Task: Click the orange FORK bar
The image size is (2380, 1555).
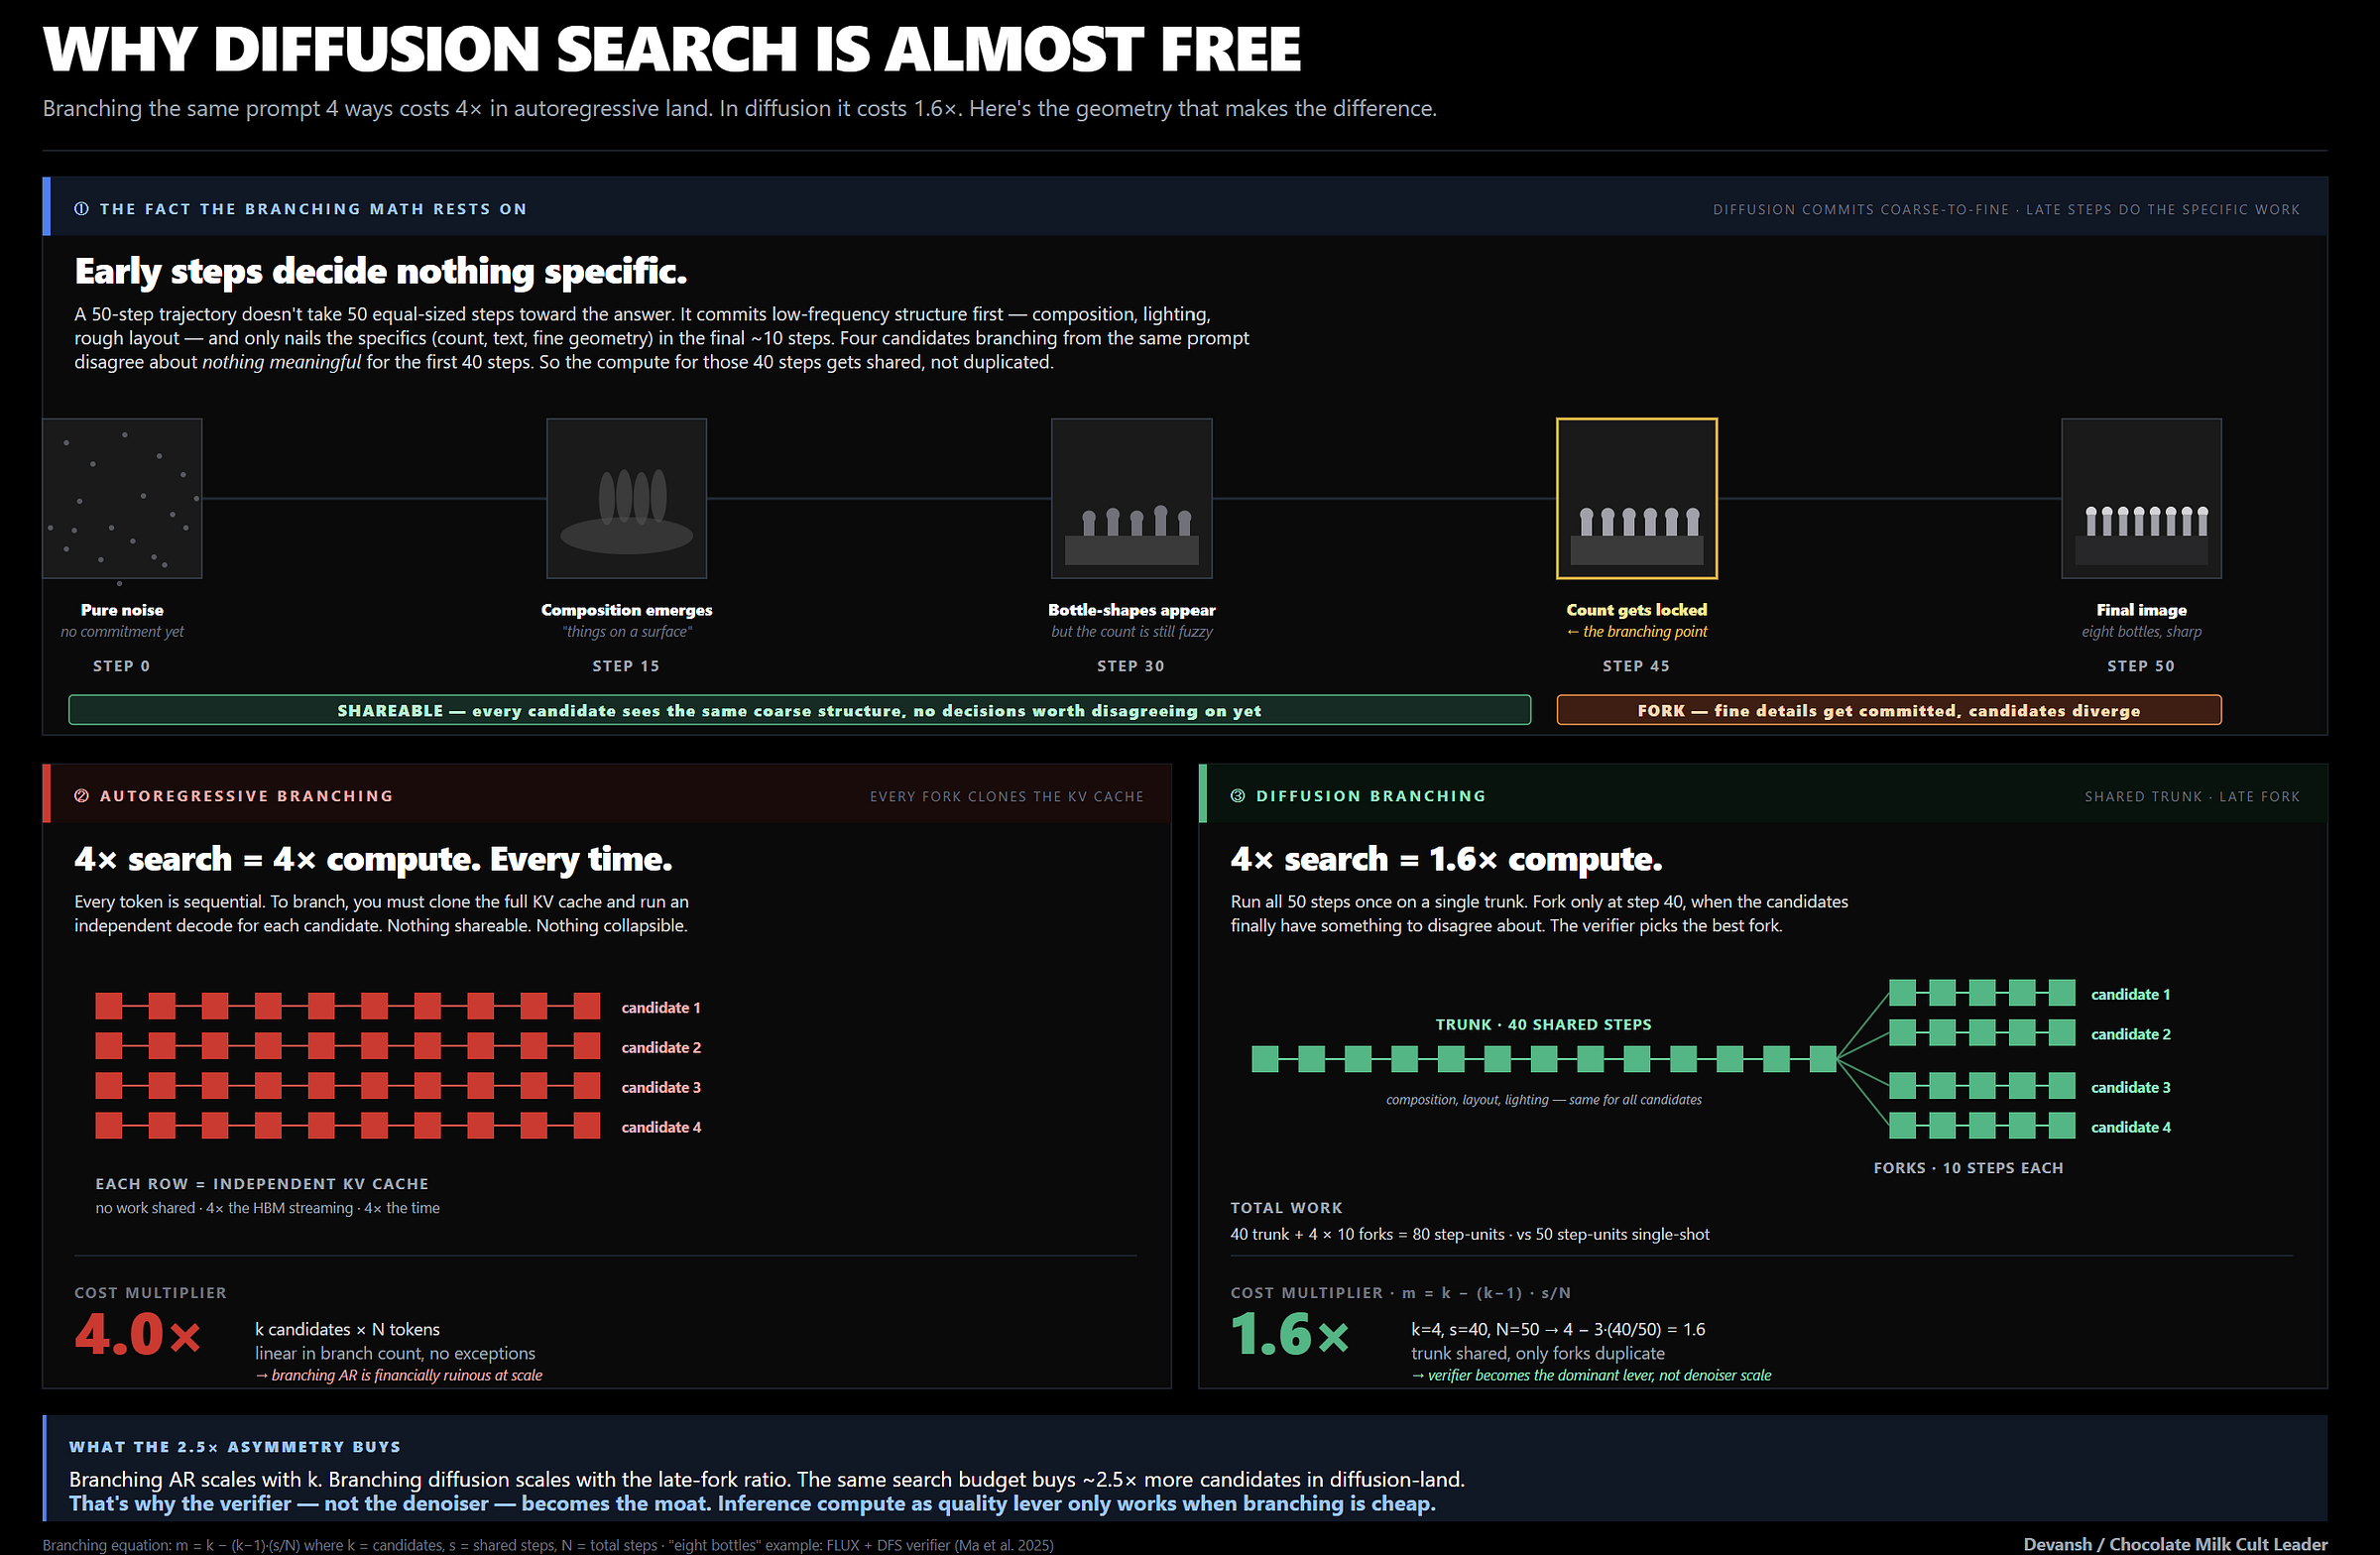Action: (1888, 710)
